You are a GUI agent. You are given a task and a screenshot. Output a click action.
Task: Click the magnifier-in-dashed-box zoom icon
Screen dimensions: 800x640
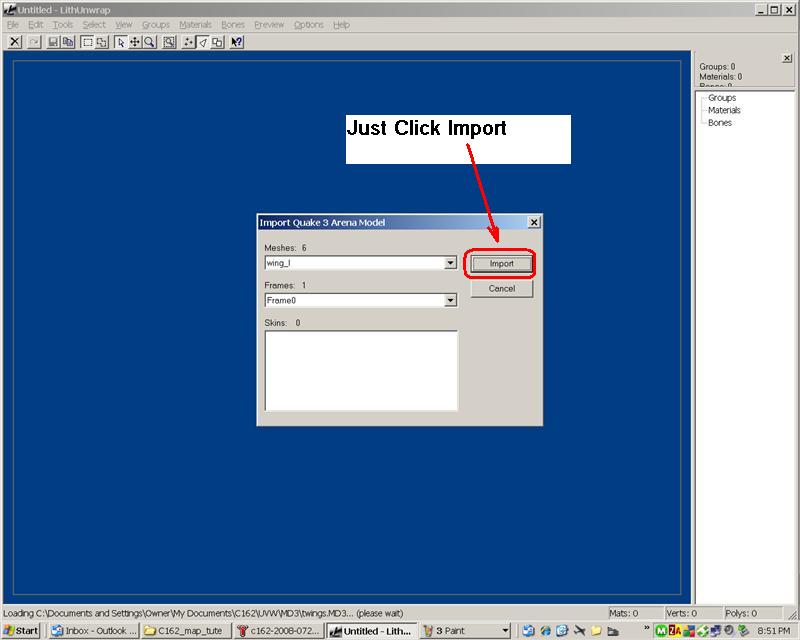pos(169,42)
